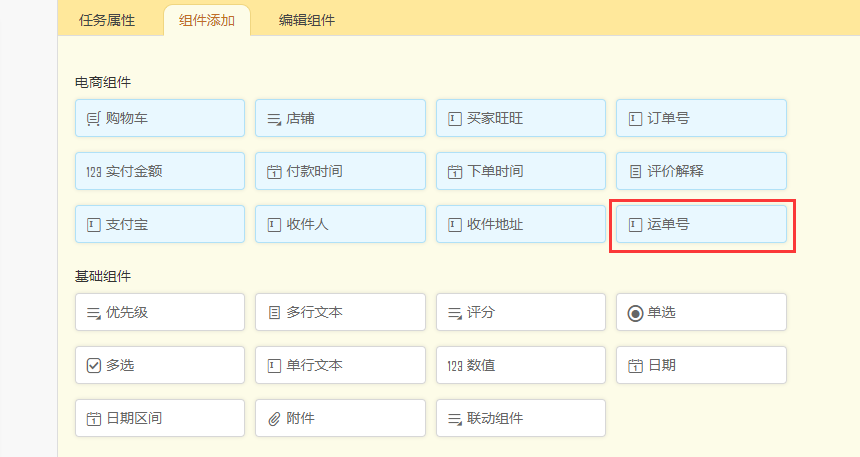Add the 买家旺旺 component
The image size is (860, 457).
click(521, 118)
